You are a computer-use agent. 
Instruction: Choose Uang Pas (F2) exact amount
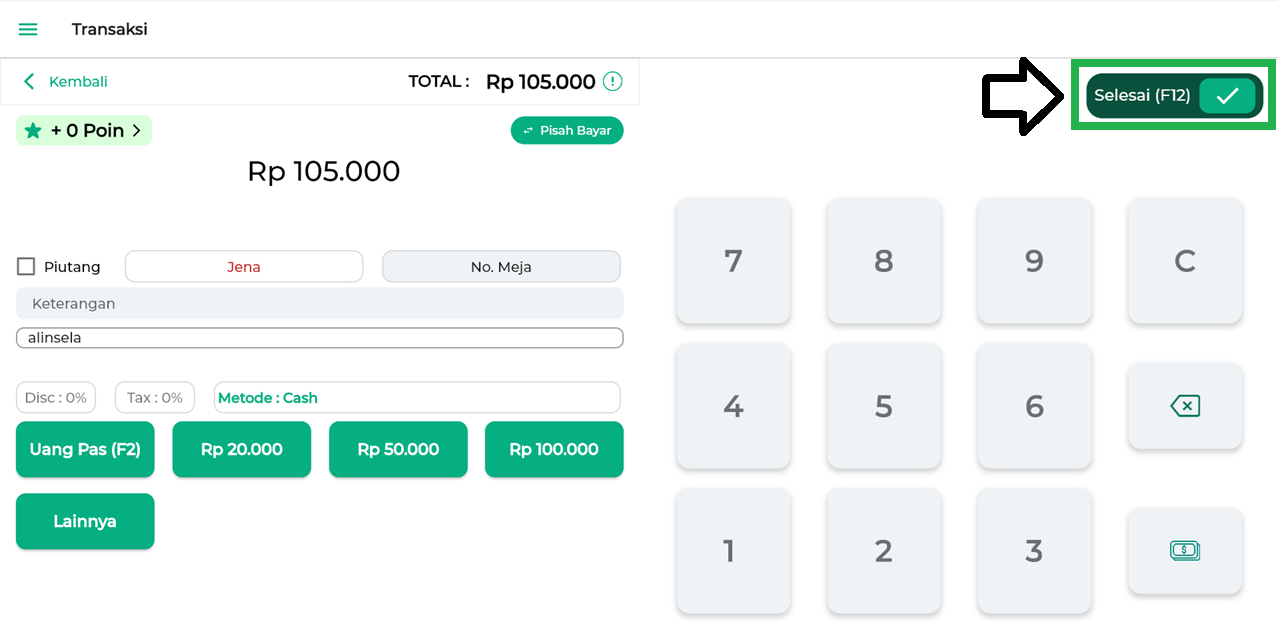click(85, 449)
